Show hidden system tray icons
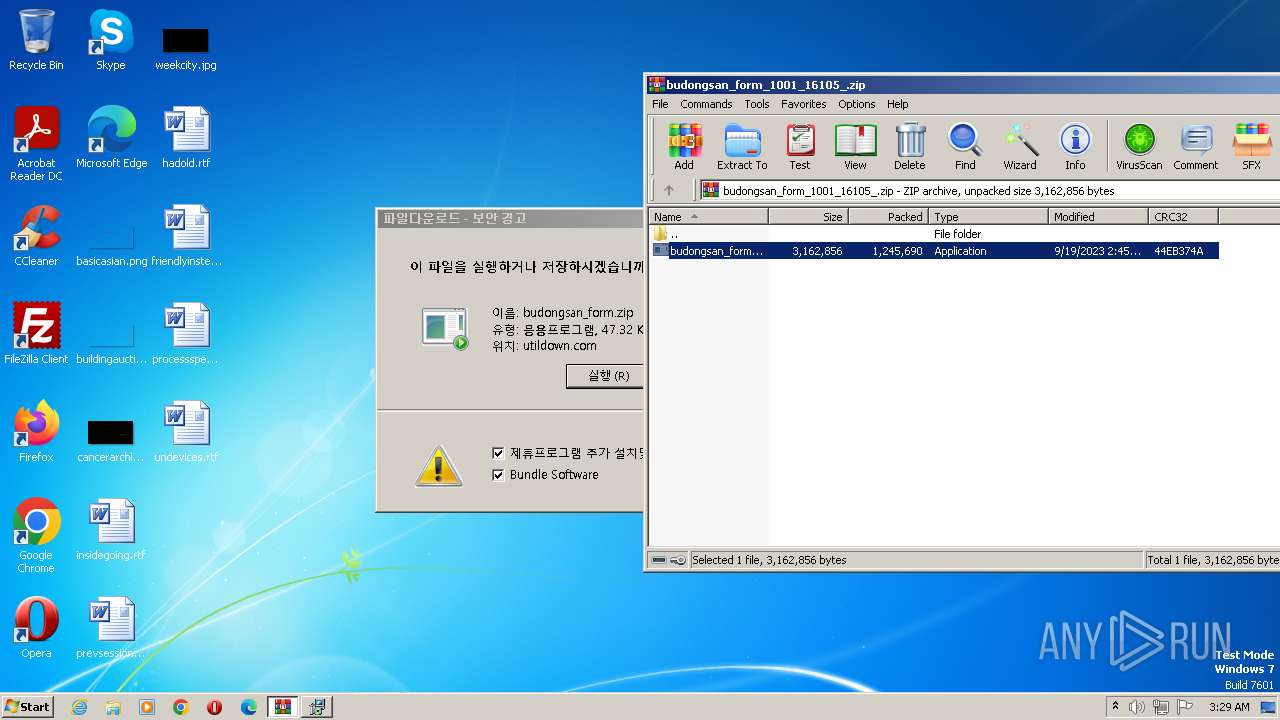The height and width of the screenshot is (720, 1280). click(x=1116, y=707)
